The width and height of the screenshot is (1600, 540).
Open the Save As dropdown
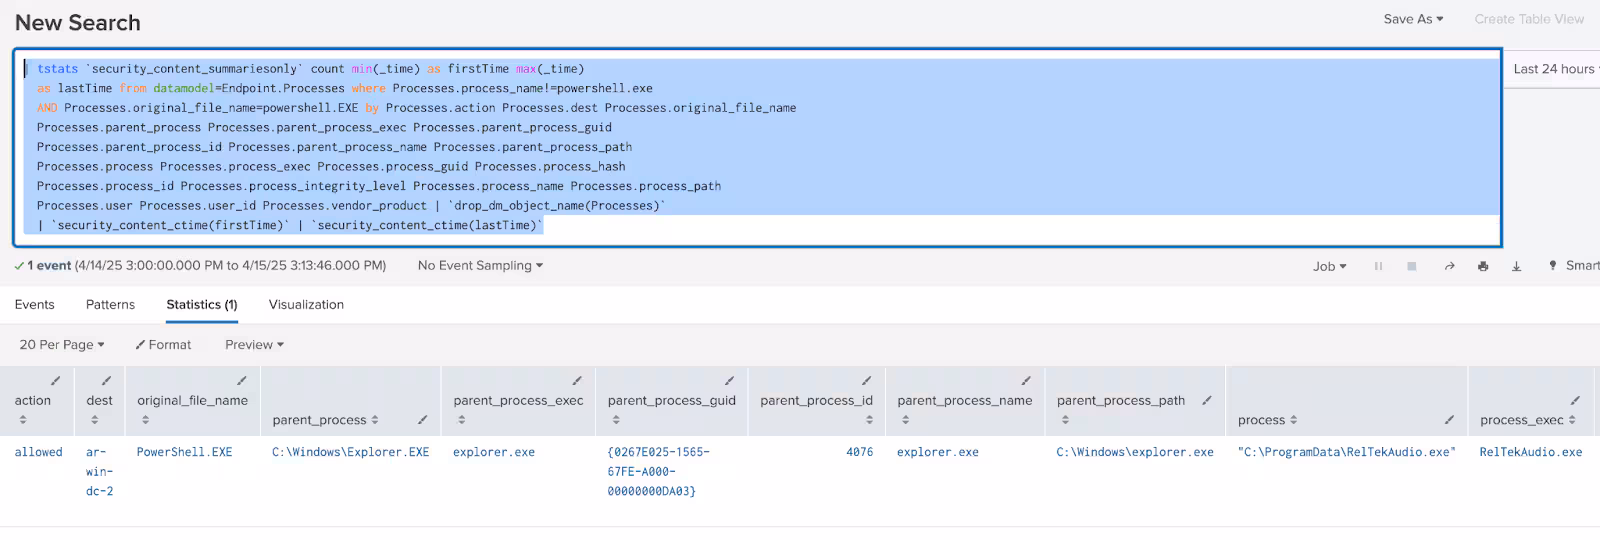point(1412,19)
